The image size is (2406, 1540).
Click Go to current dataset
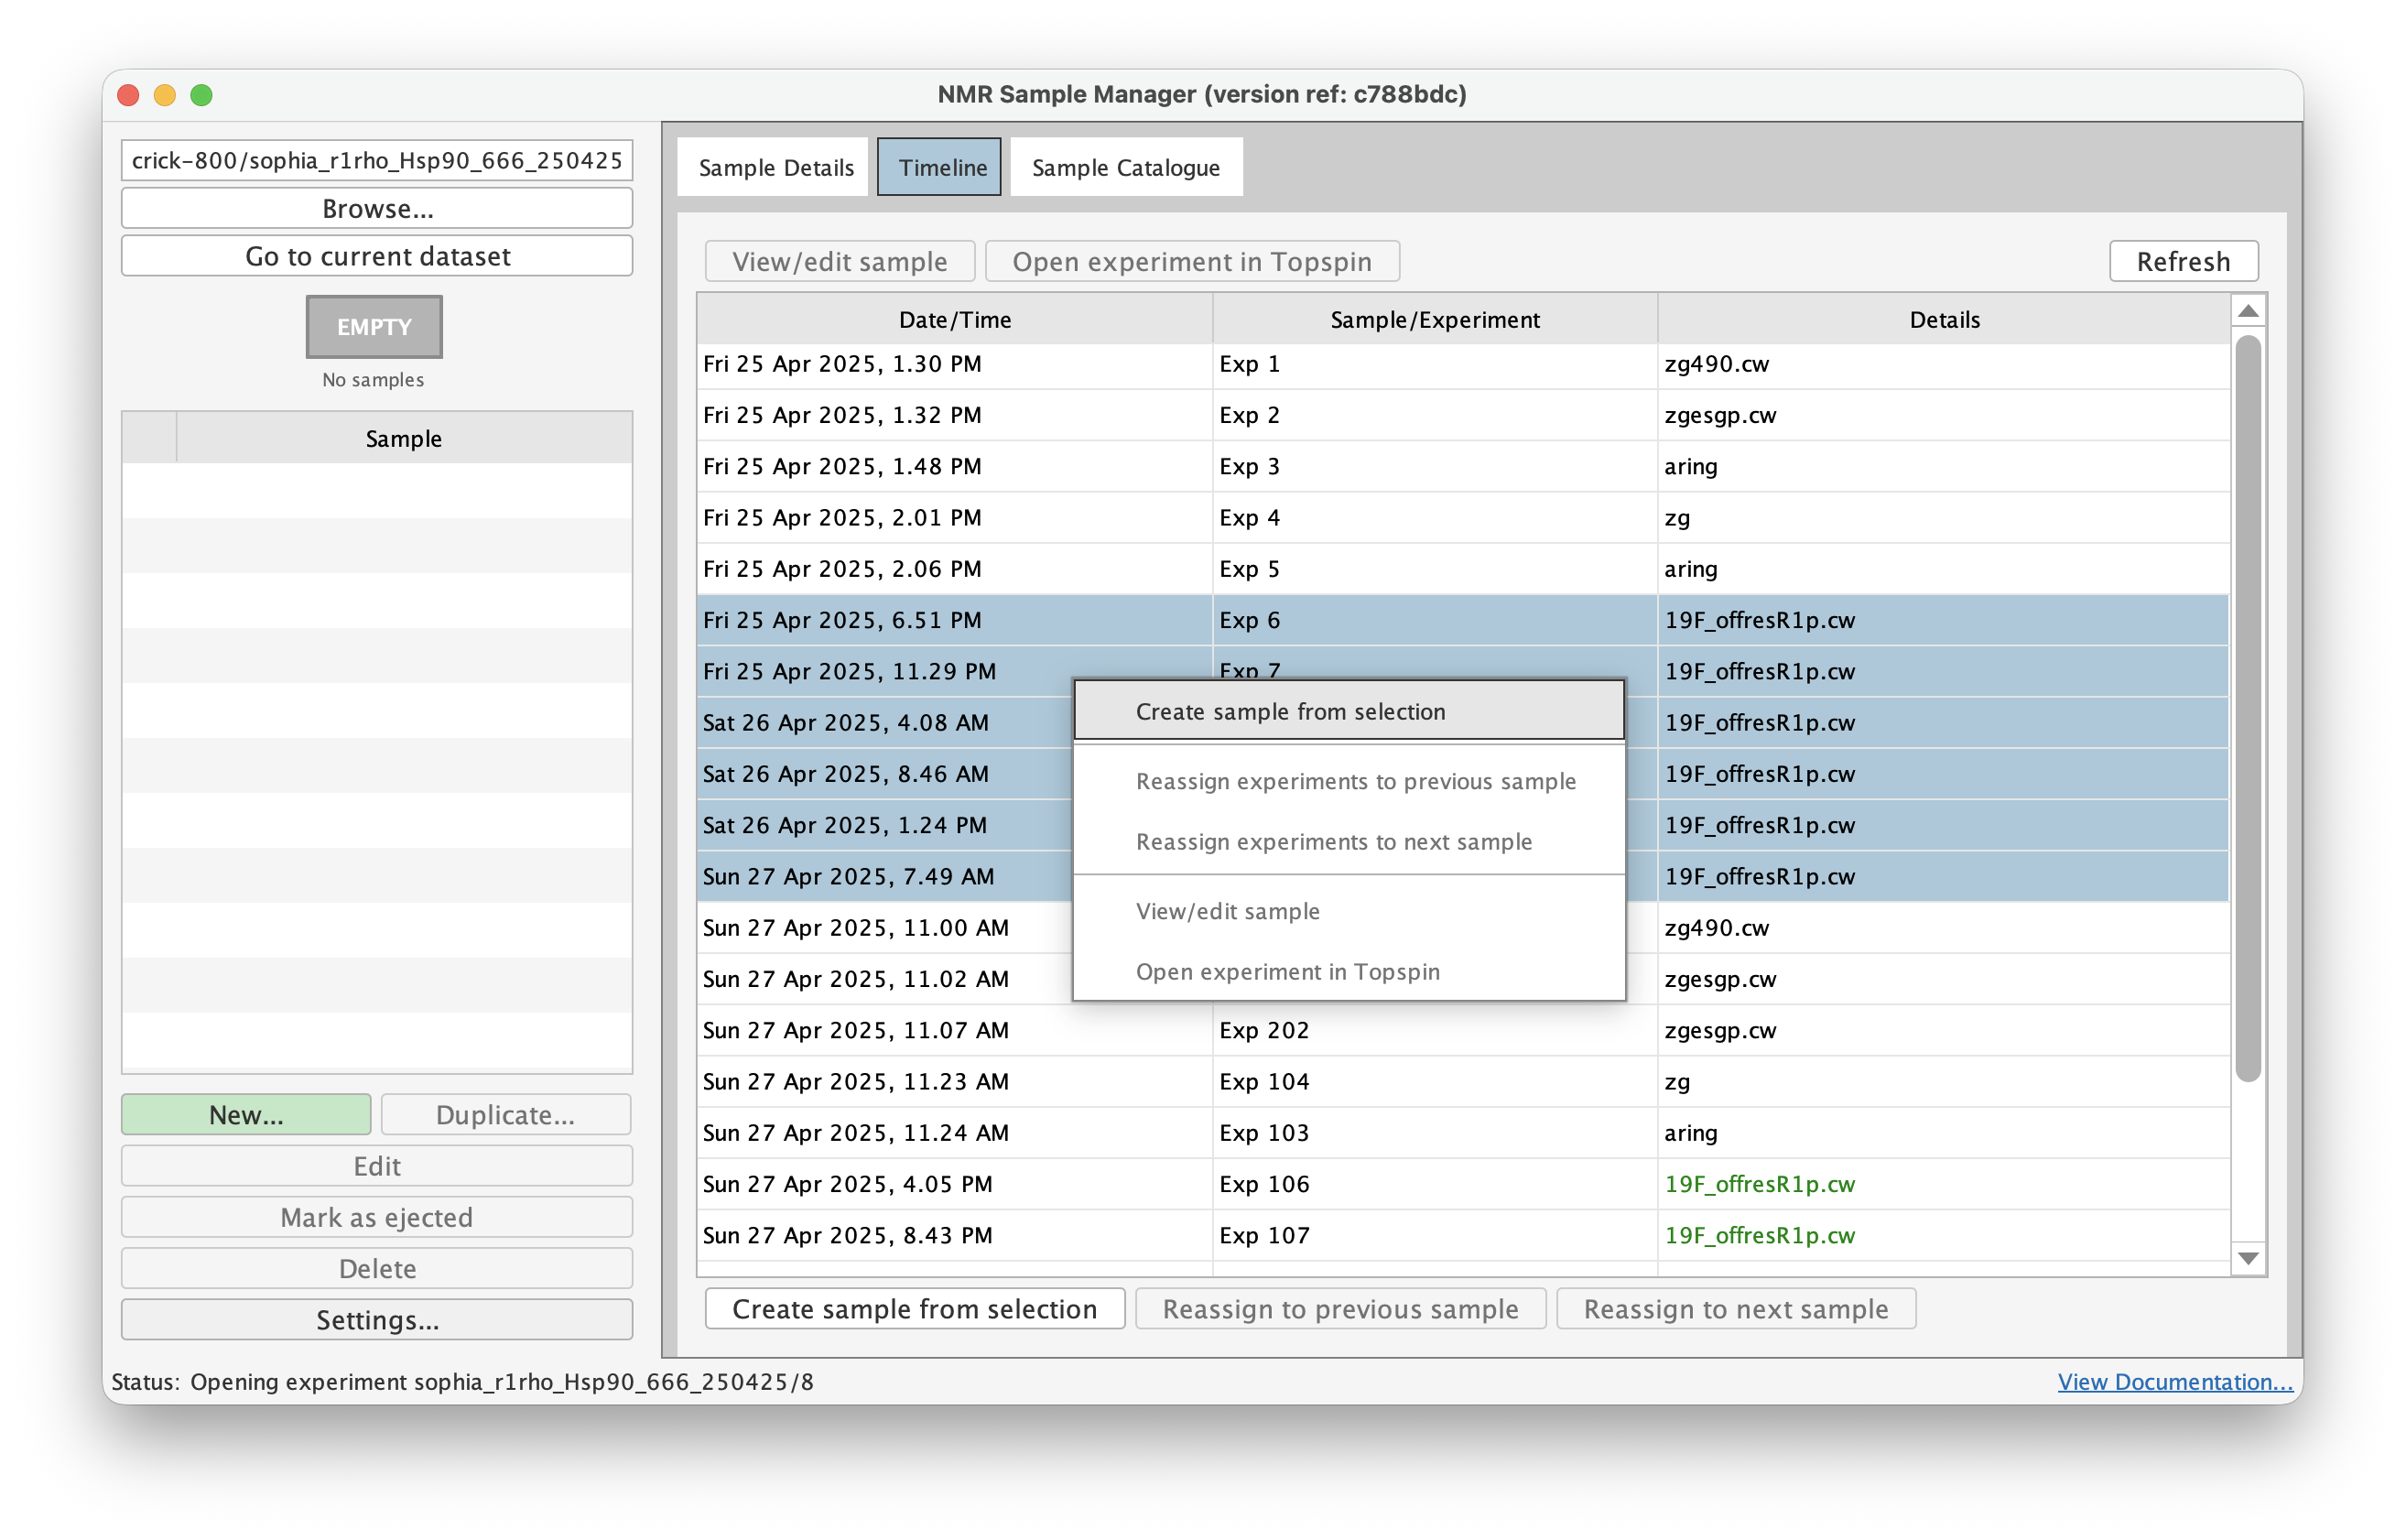click(377, 256)
